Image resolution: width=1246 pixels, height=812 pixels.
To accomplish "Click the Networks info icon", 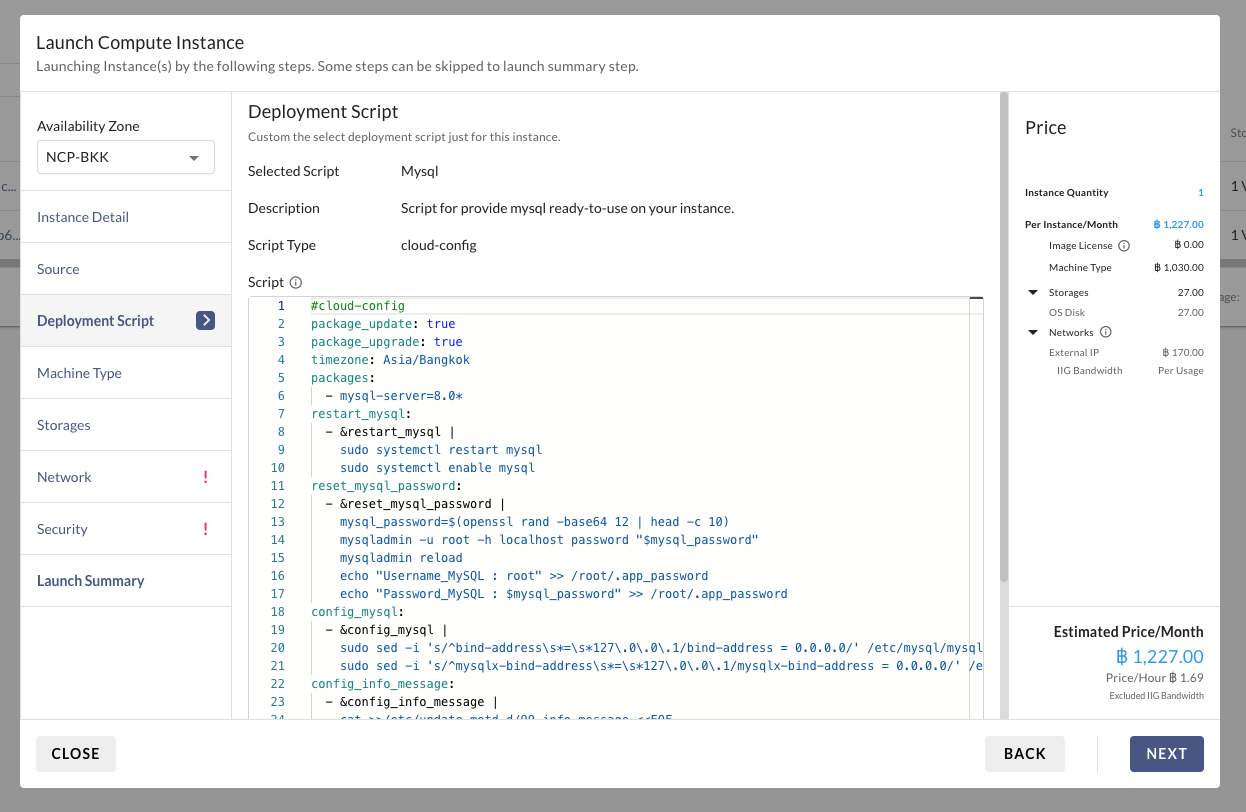I will pos(1106,333).
